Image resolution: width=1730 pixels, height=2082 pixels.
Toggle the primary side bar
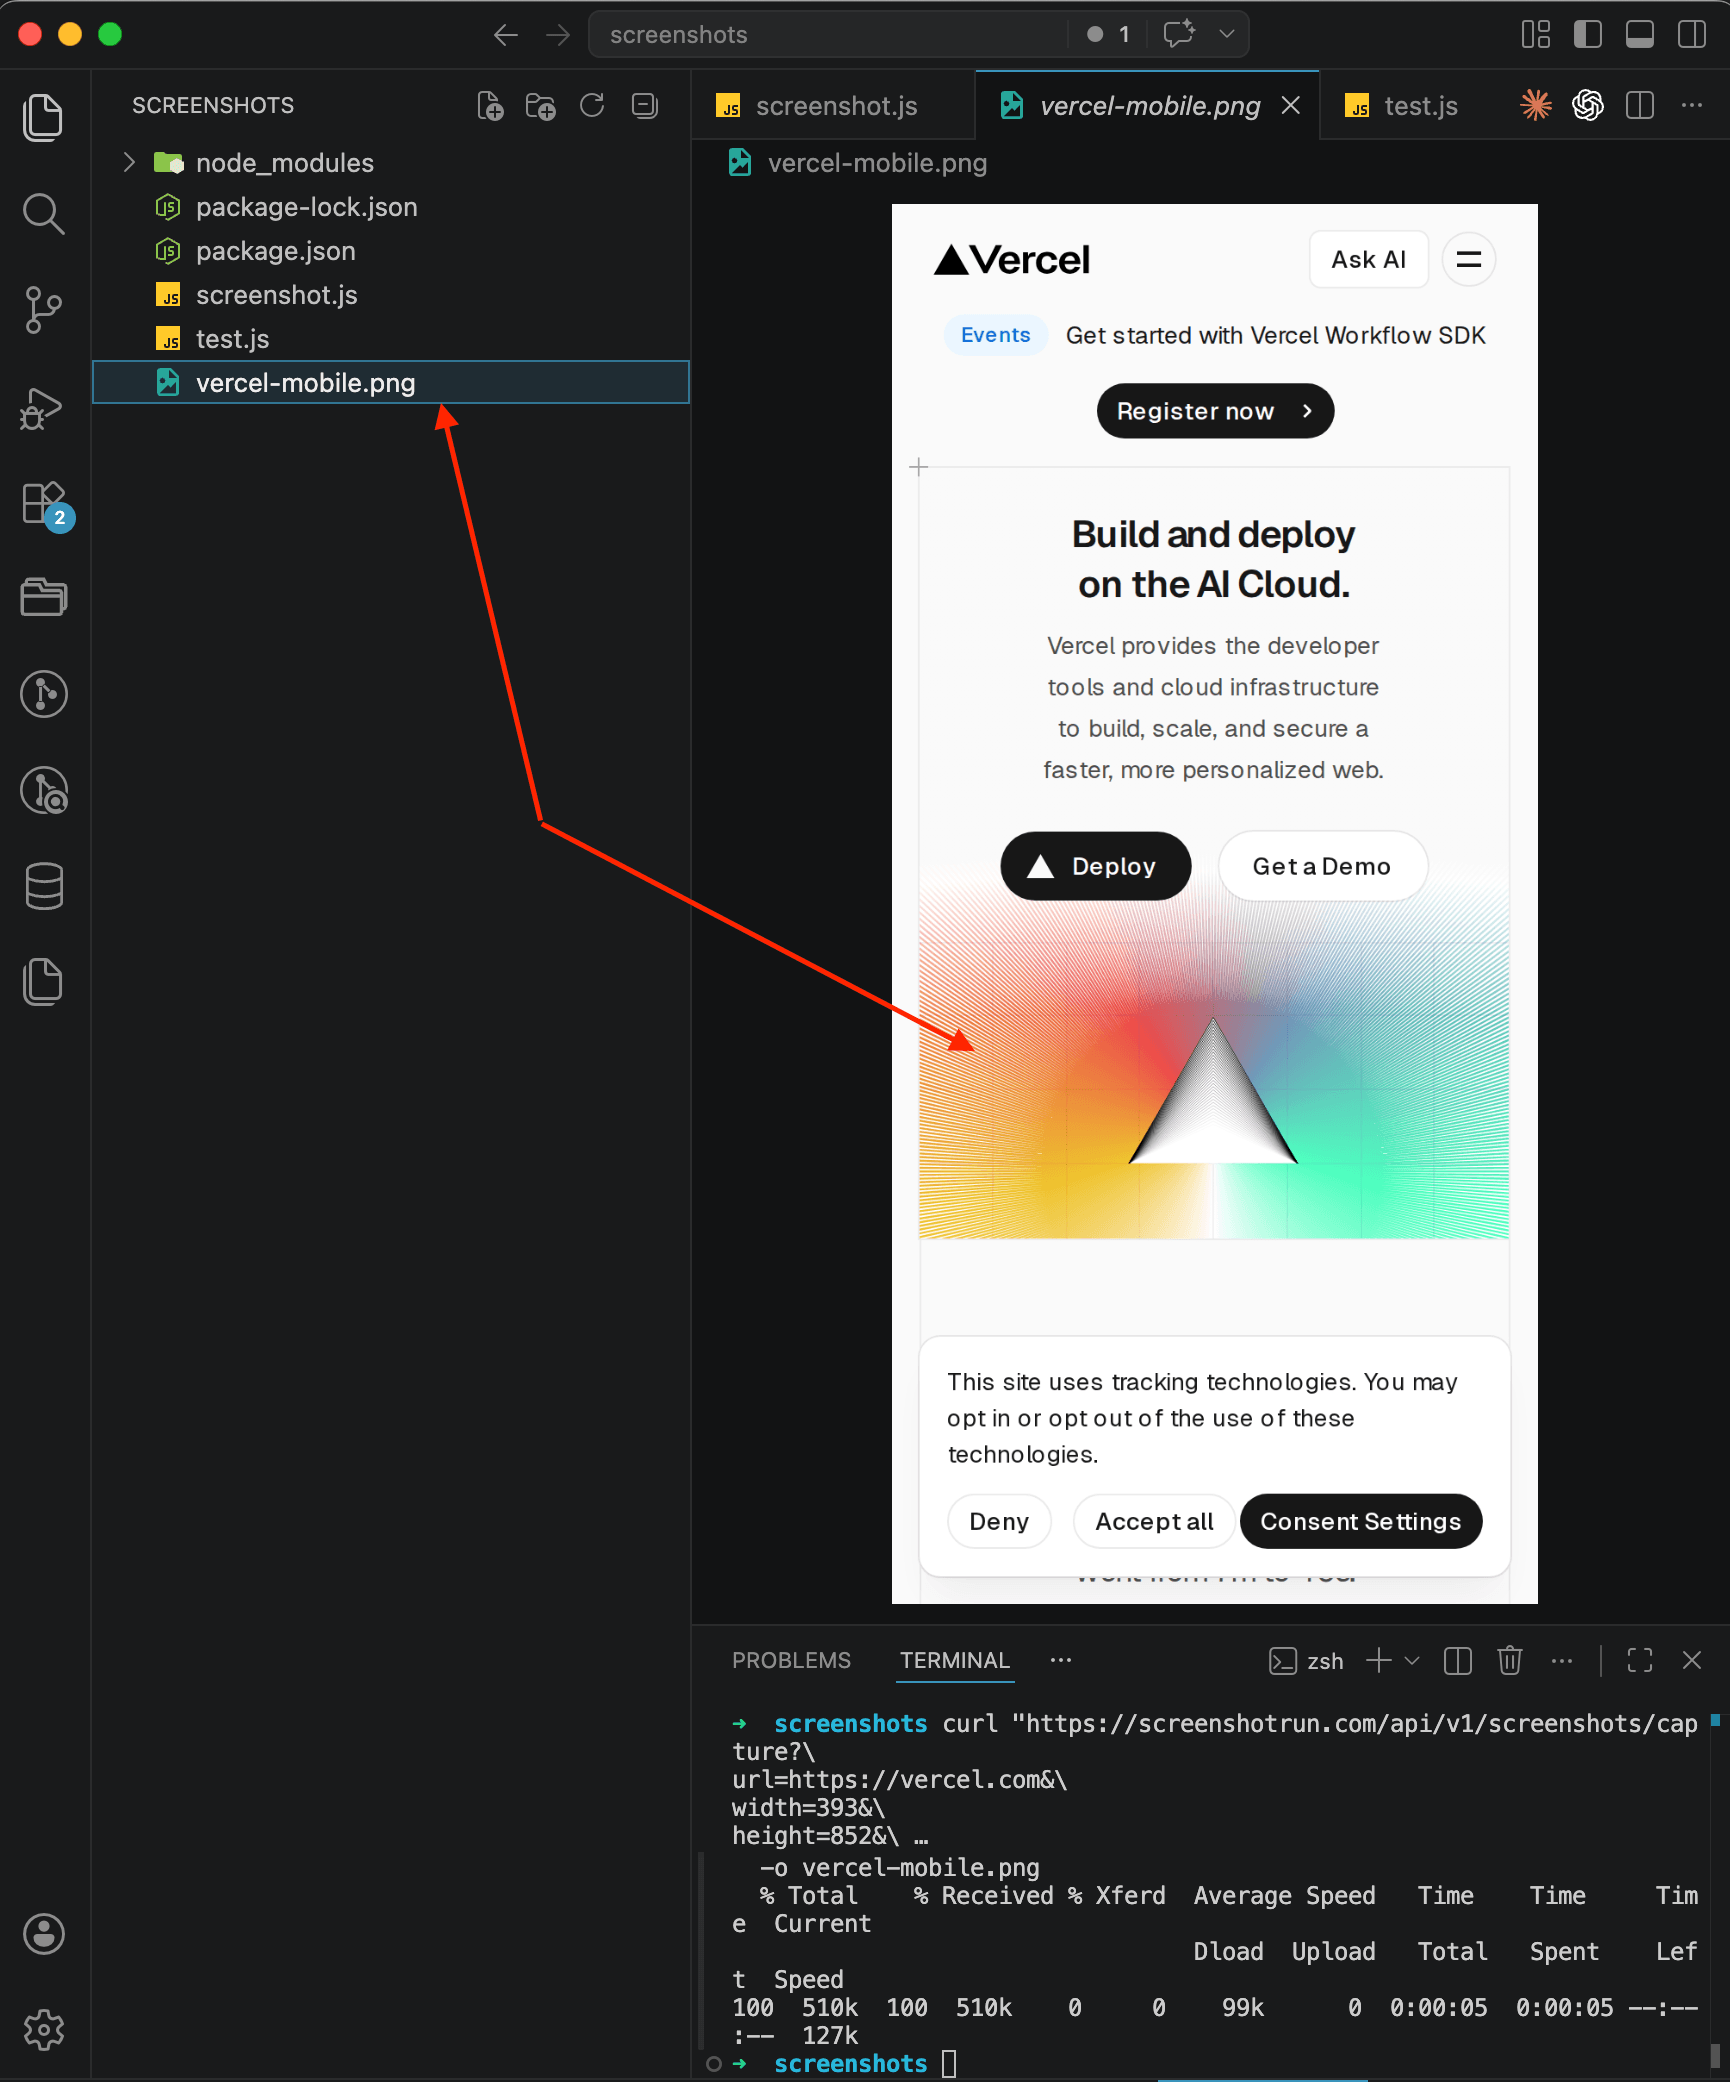click(1587, 33)
